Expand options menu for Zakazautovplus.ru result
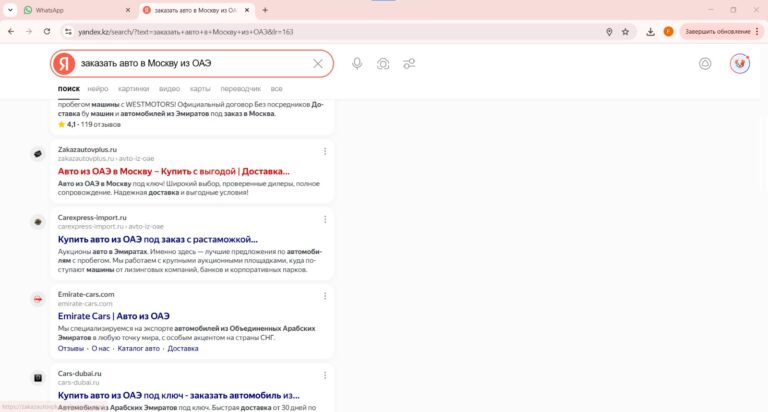 325,152
